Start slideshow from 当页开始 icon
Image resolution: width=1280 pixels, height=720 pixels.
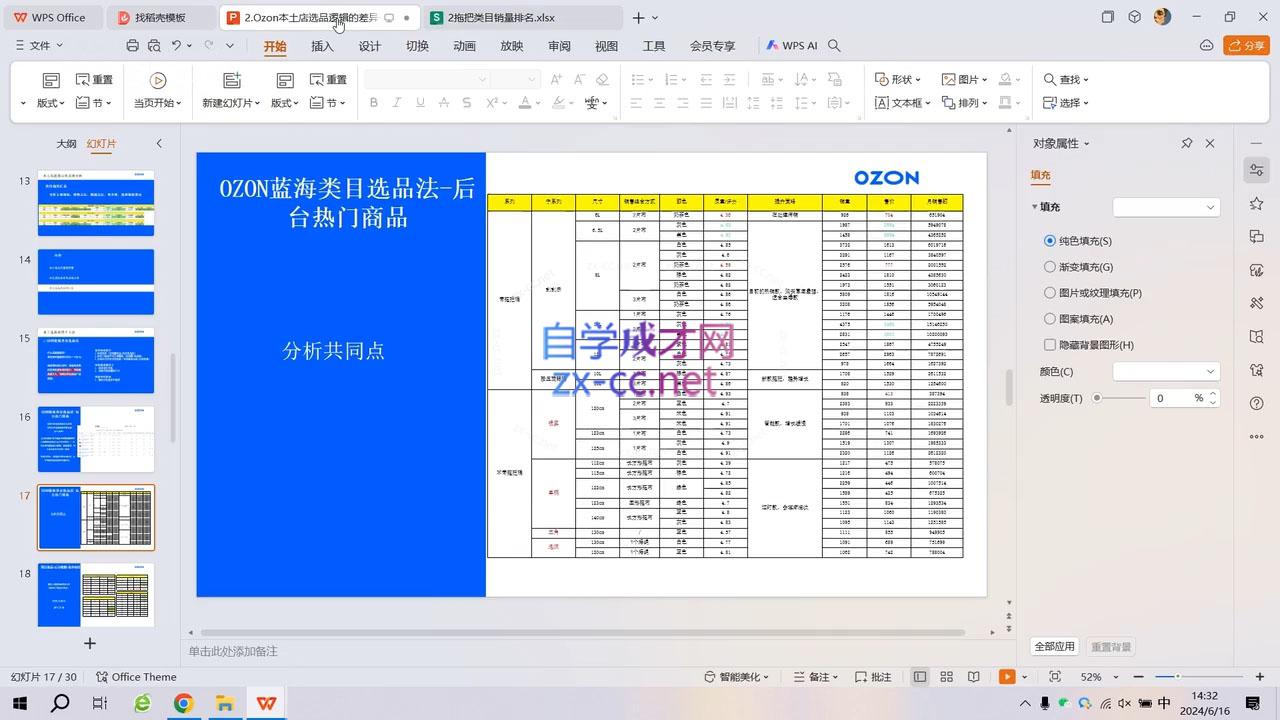tap(157, 80)
